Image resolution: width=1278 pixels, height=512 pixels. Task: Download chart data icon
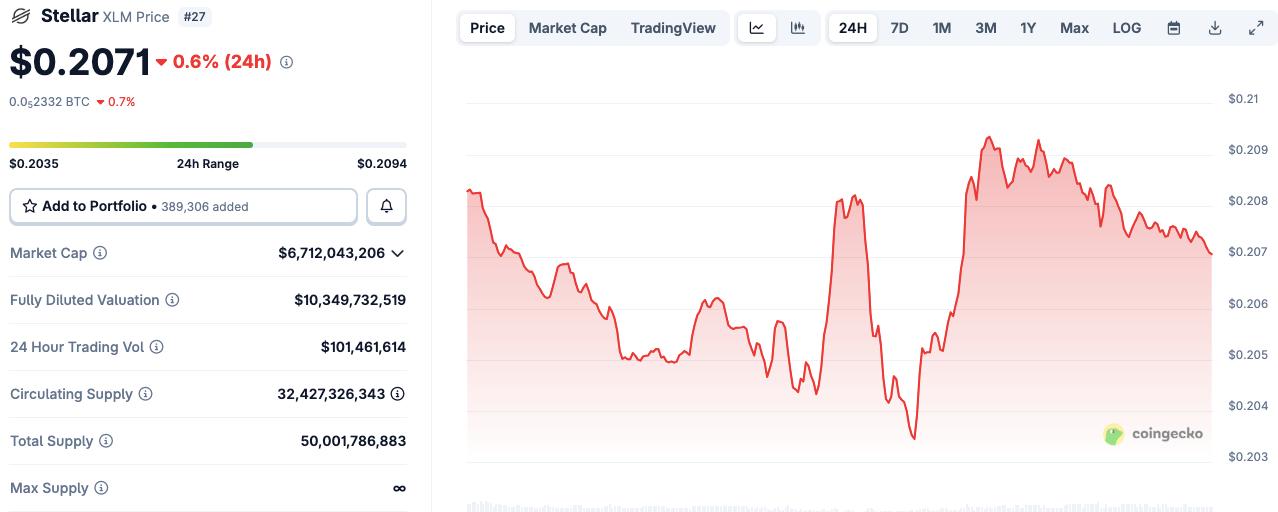1215,28
